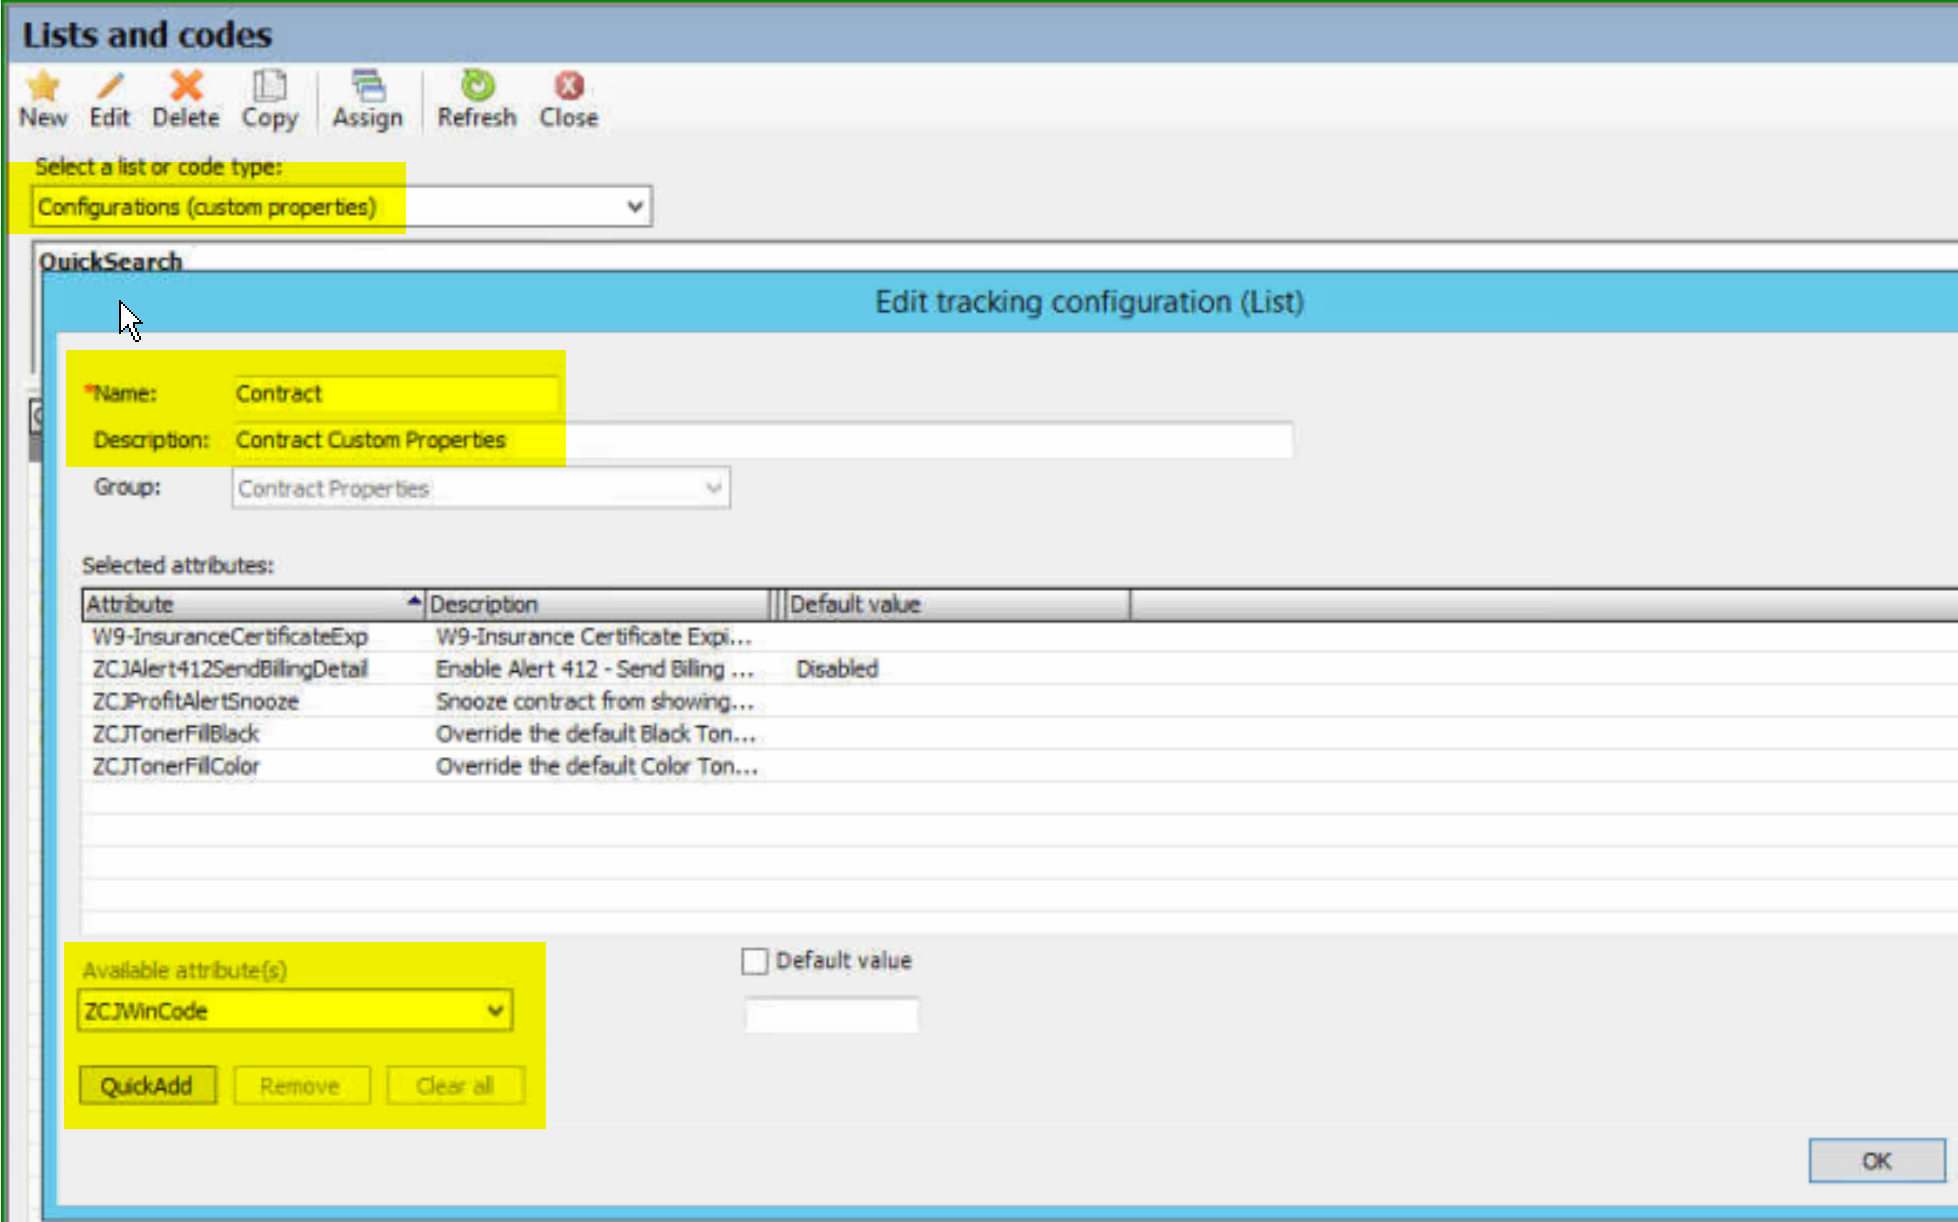Confirm the dialog with OK
1958x1222 pixels.
pyautogui.click(x=1876, y=1161)
